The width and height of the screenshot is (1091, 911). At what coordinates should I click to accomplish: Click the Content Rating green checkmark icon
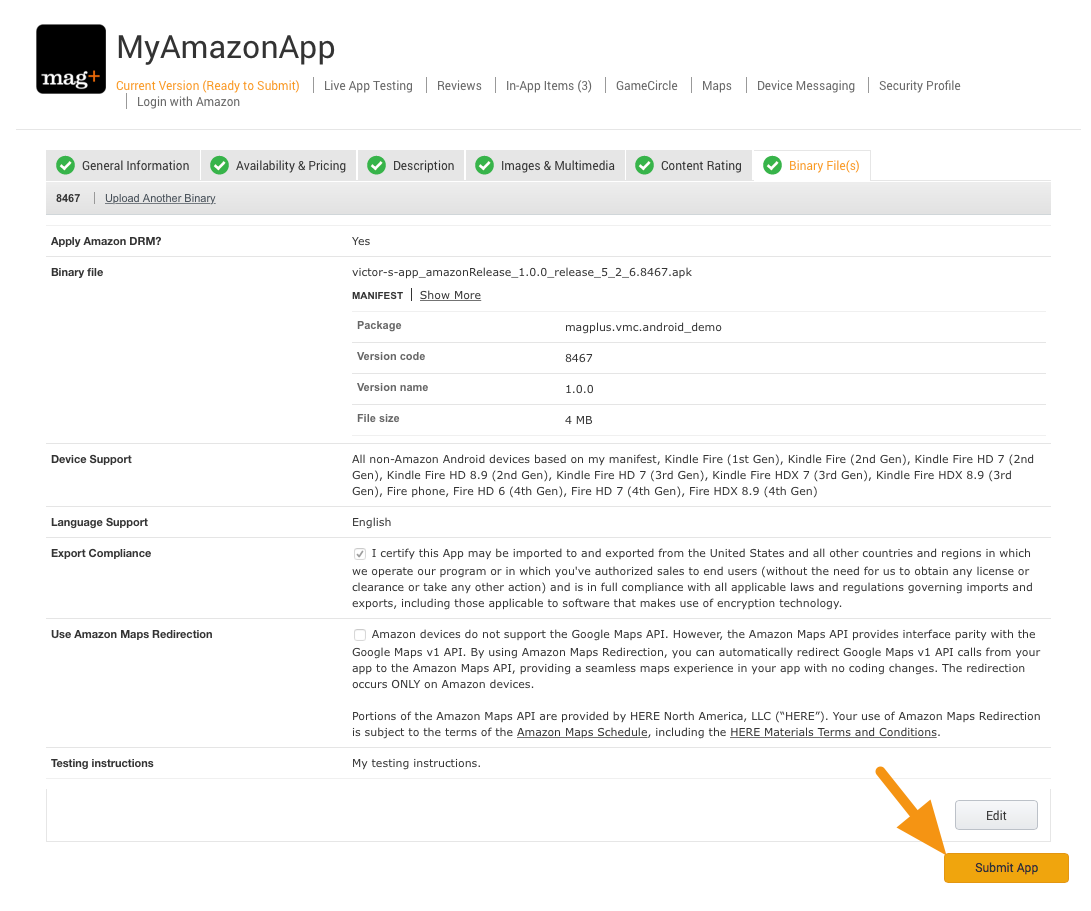point(644,166)
